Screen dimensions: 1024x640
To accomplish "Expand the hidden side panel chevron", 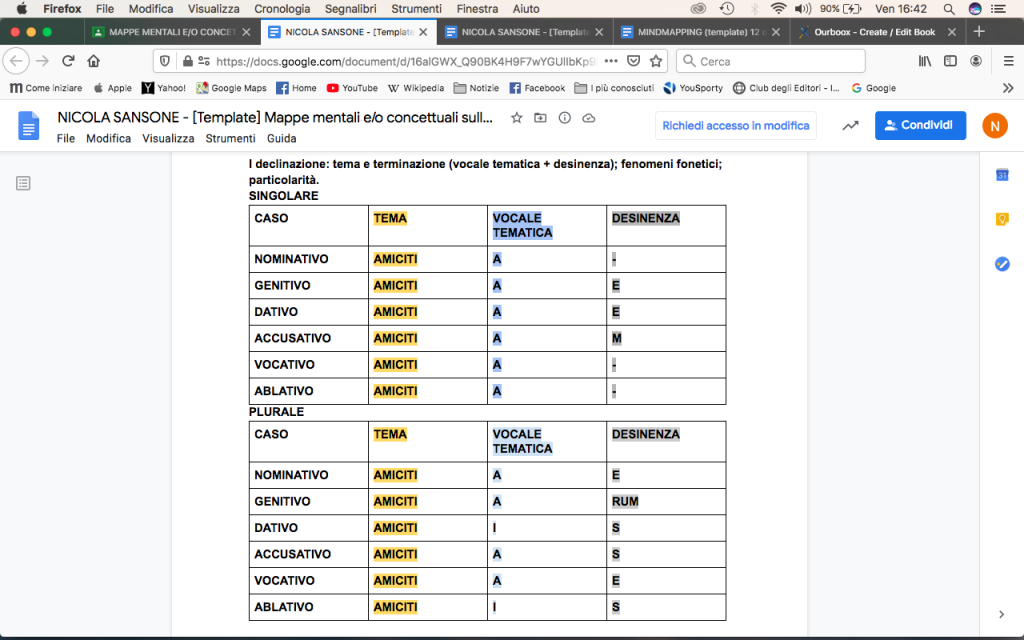I will 1002,614.
